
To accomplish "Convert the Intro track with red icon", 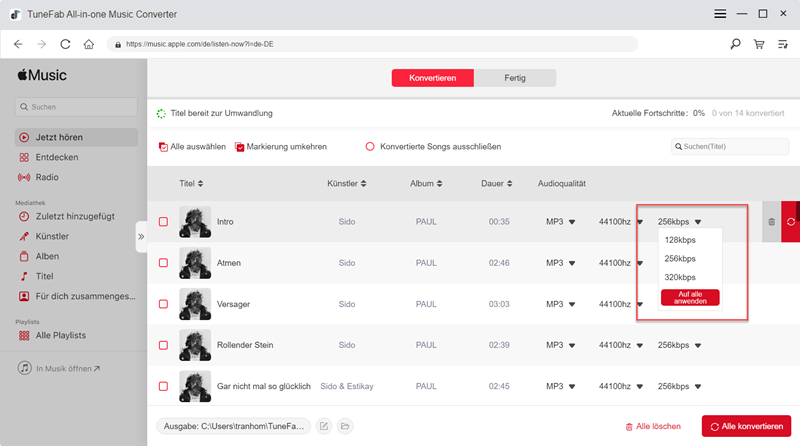I will [x=790, y=221].
